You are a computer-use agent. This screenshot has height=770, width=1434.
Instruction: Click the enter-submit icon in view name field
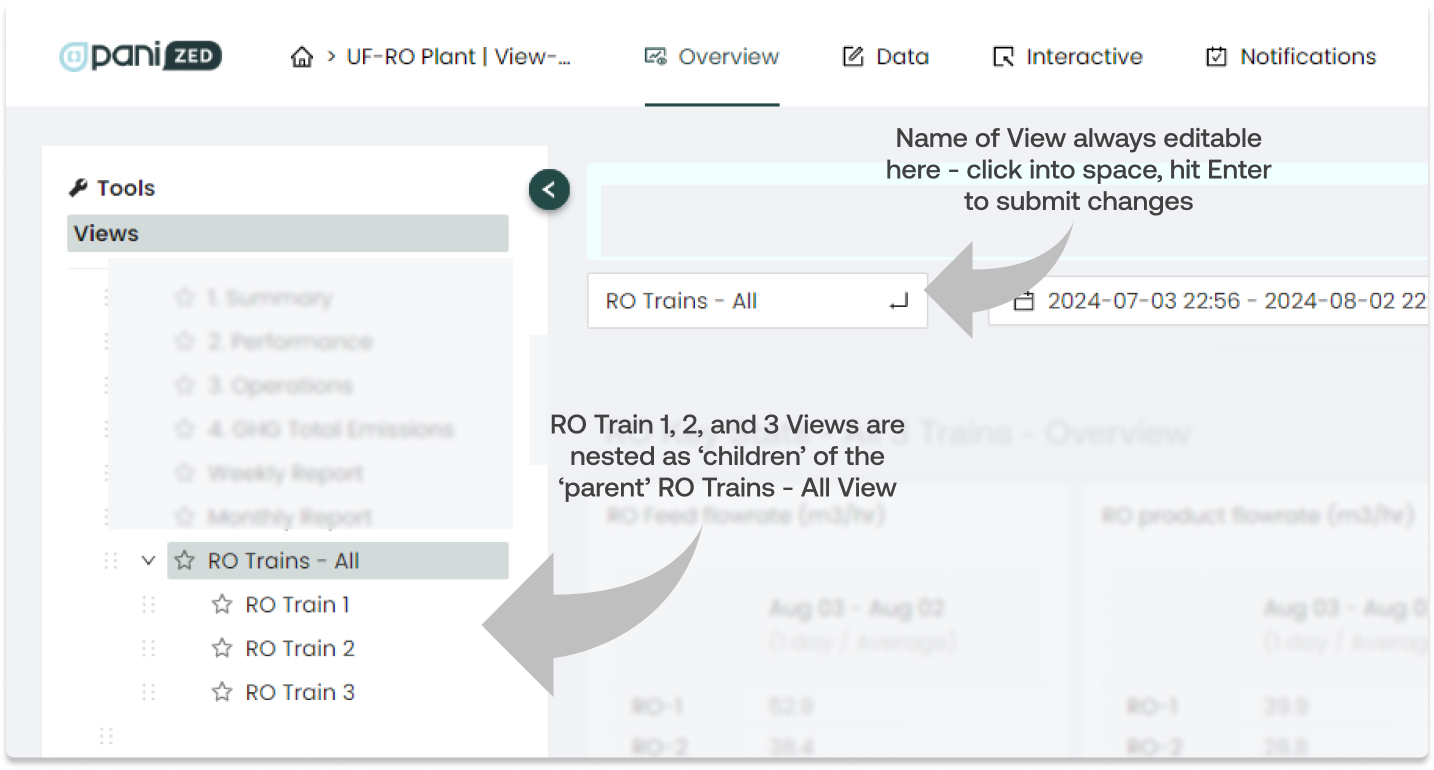point(898,301)
